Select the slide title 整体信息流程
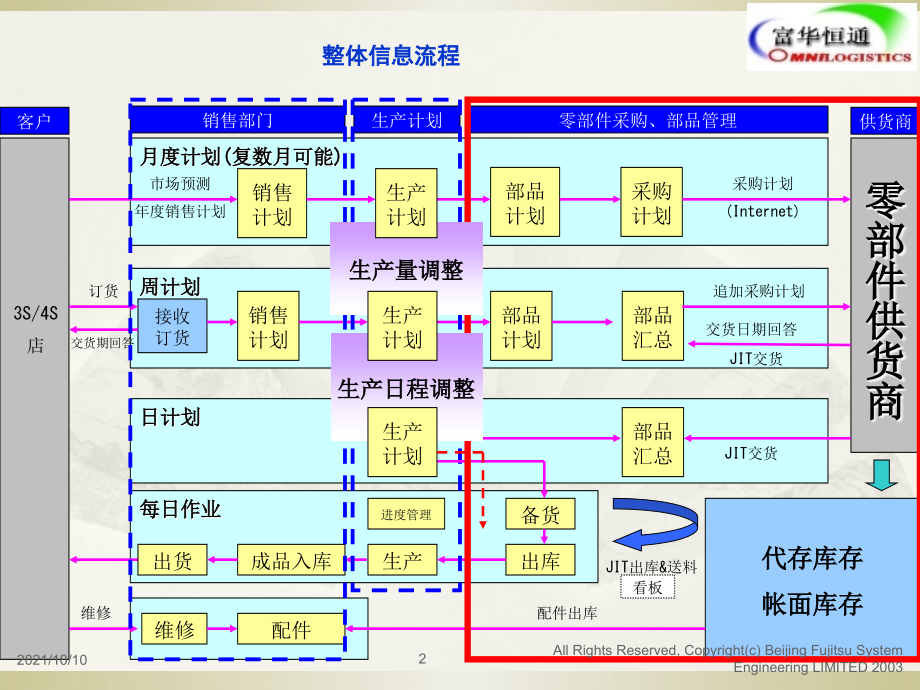This screenshot has width=920, height=690. (391, 56)
